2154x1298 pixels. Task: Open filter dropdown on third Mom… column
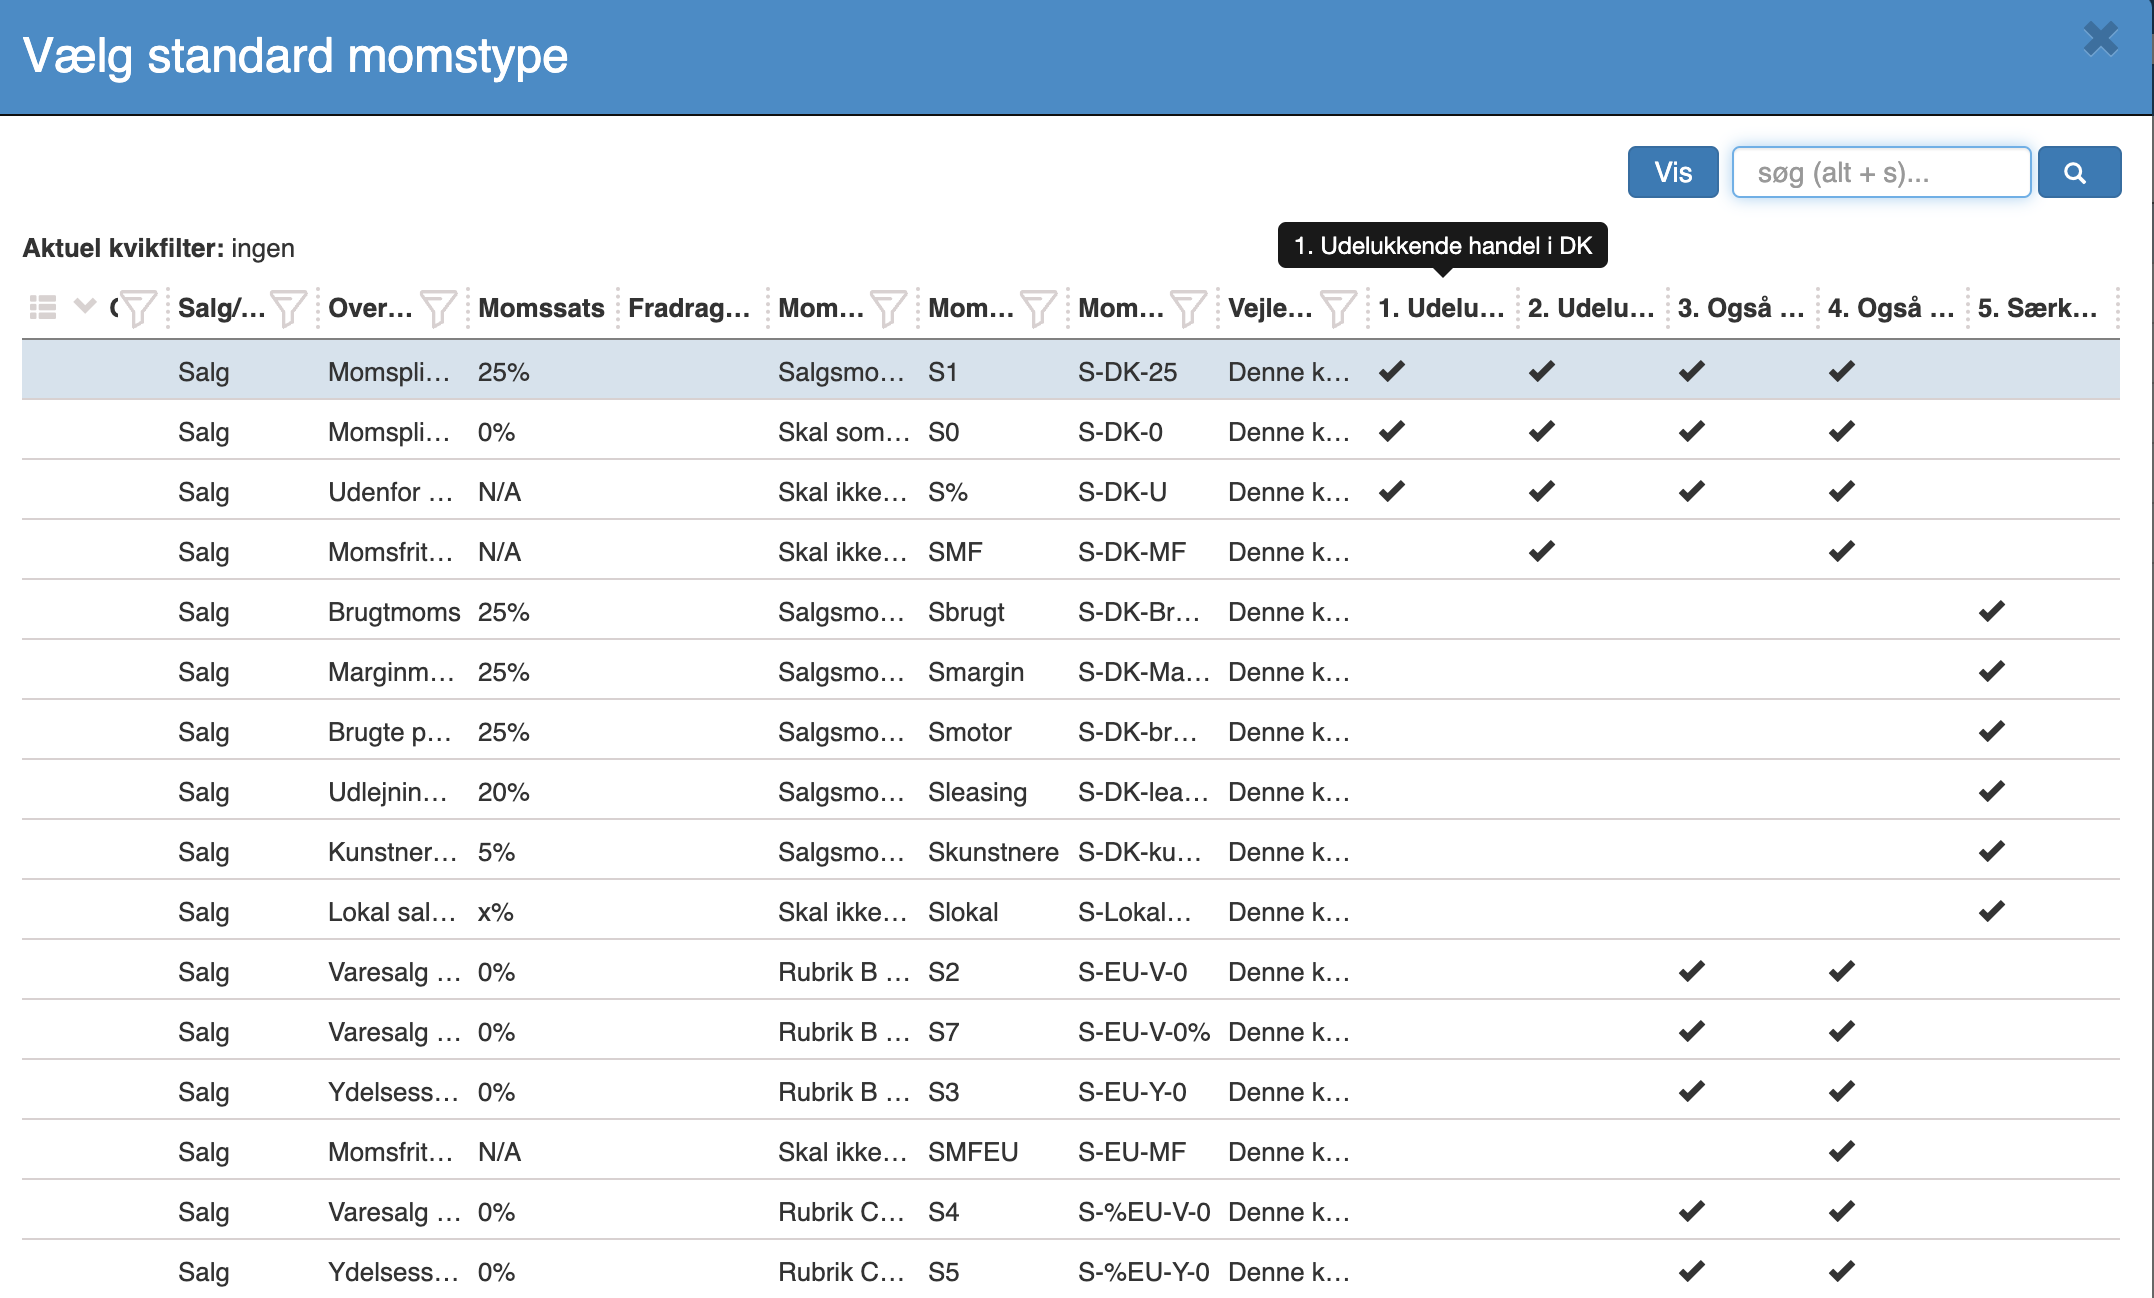pyautogui.click(x=1188, y=308)
